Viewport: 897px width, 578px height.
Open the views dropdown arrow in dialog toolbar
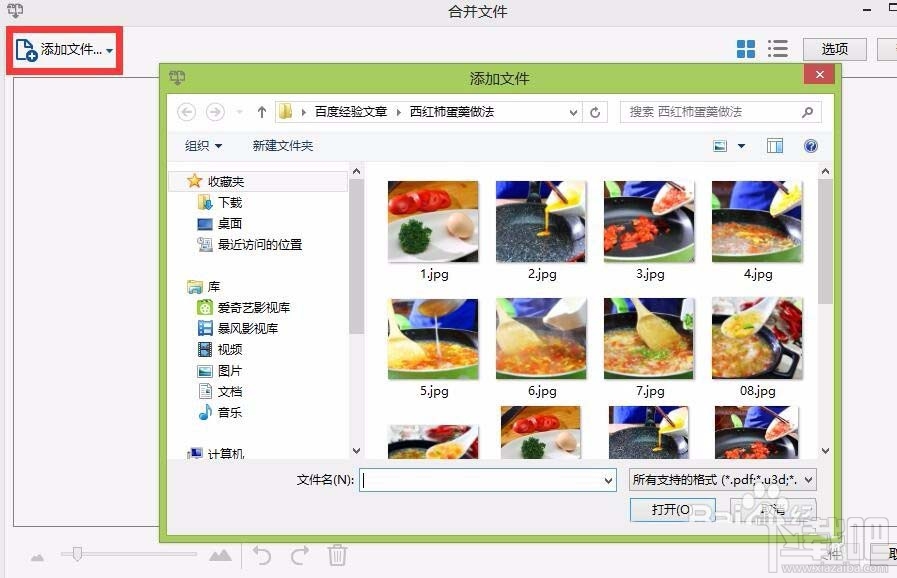click(741, 145)
